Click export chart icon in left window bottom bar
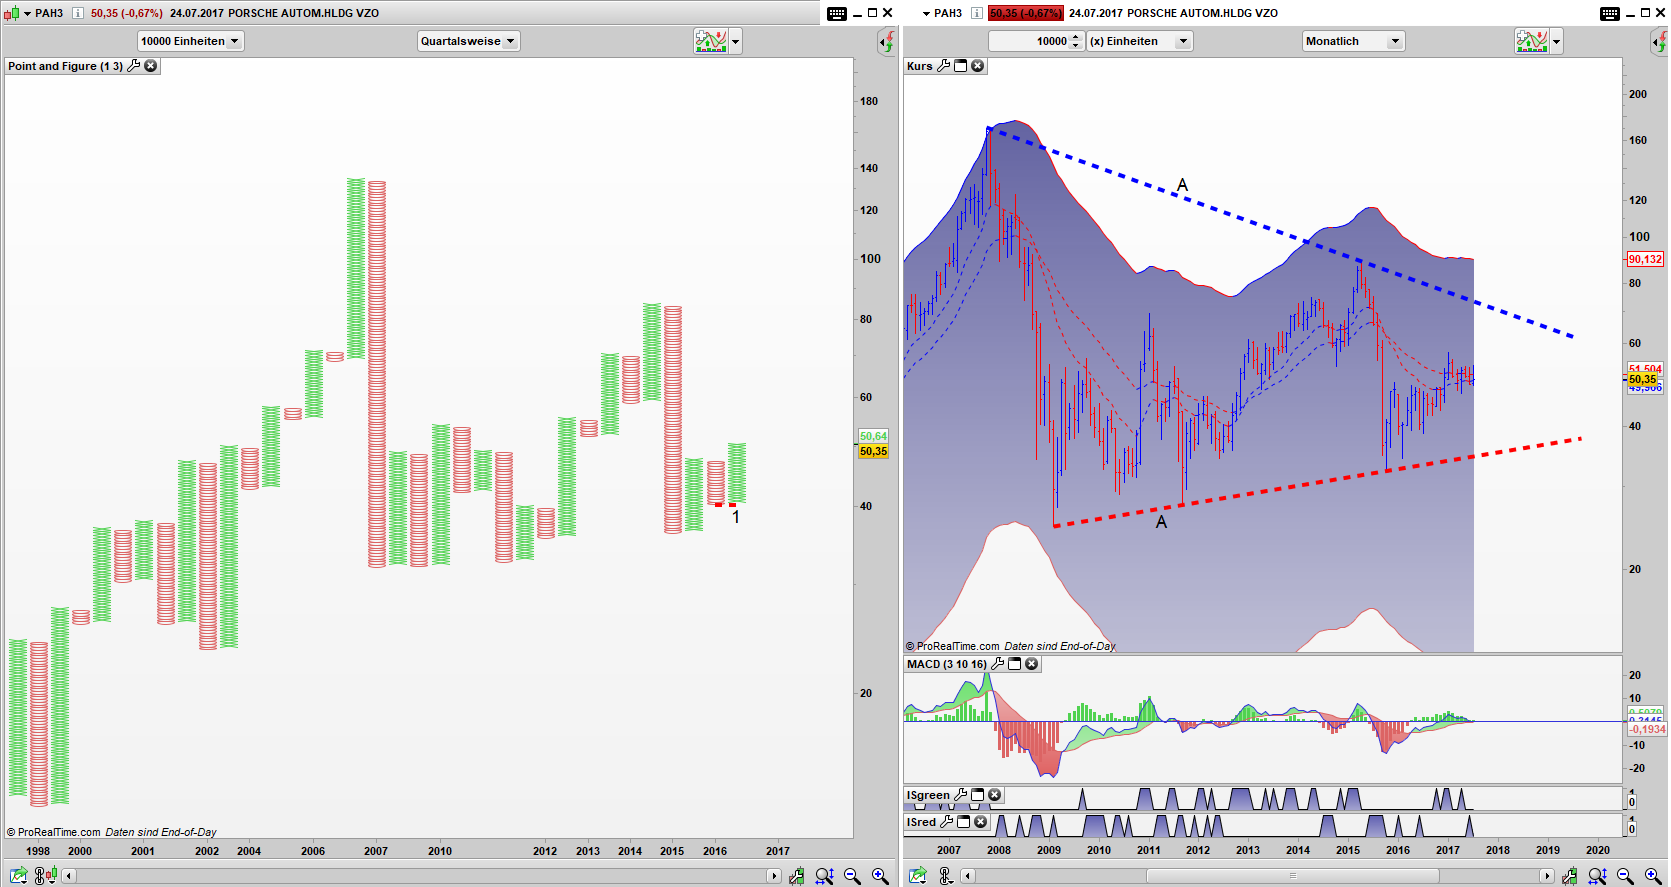1671x887 pixels. pos(19,876)
